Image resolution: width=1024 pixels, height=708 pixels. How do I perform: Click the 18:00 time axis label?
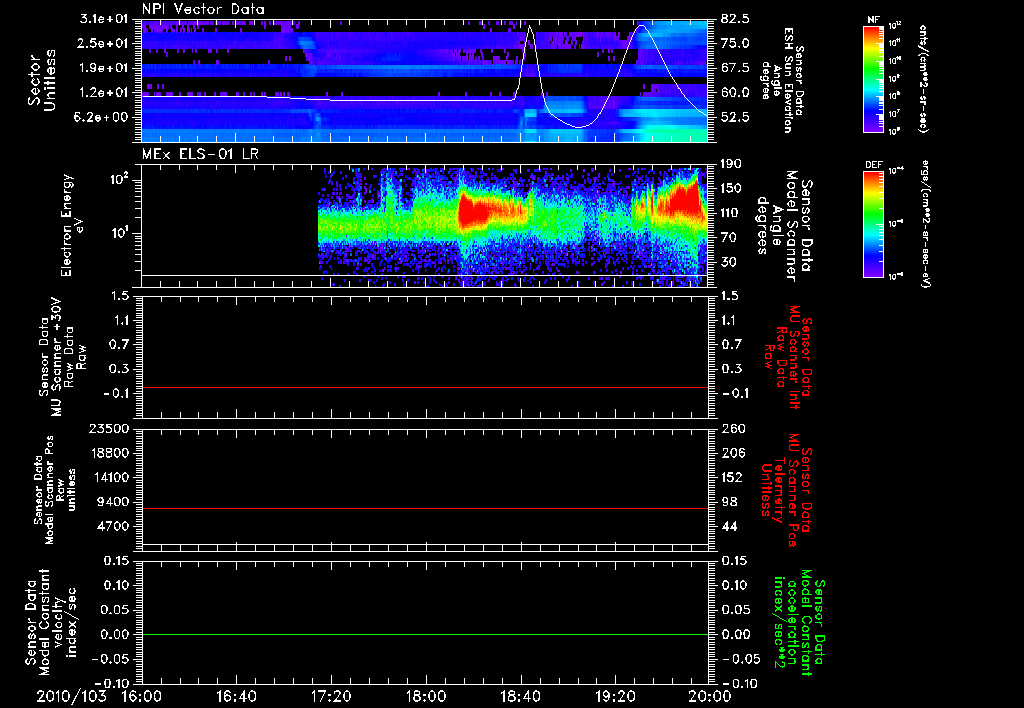pos(426,696)
